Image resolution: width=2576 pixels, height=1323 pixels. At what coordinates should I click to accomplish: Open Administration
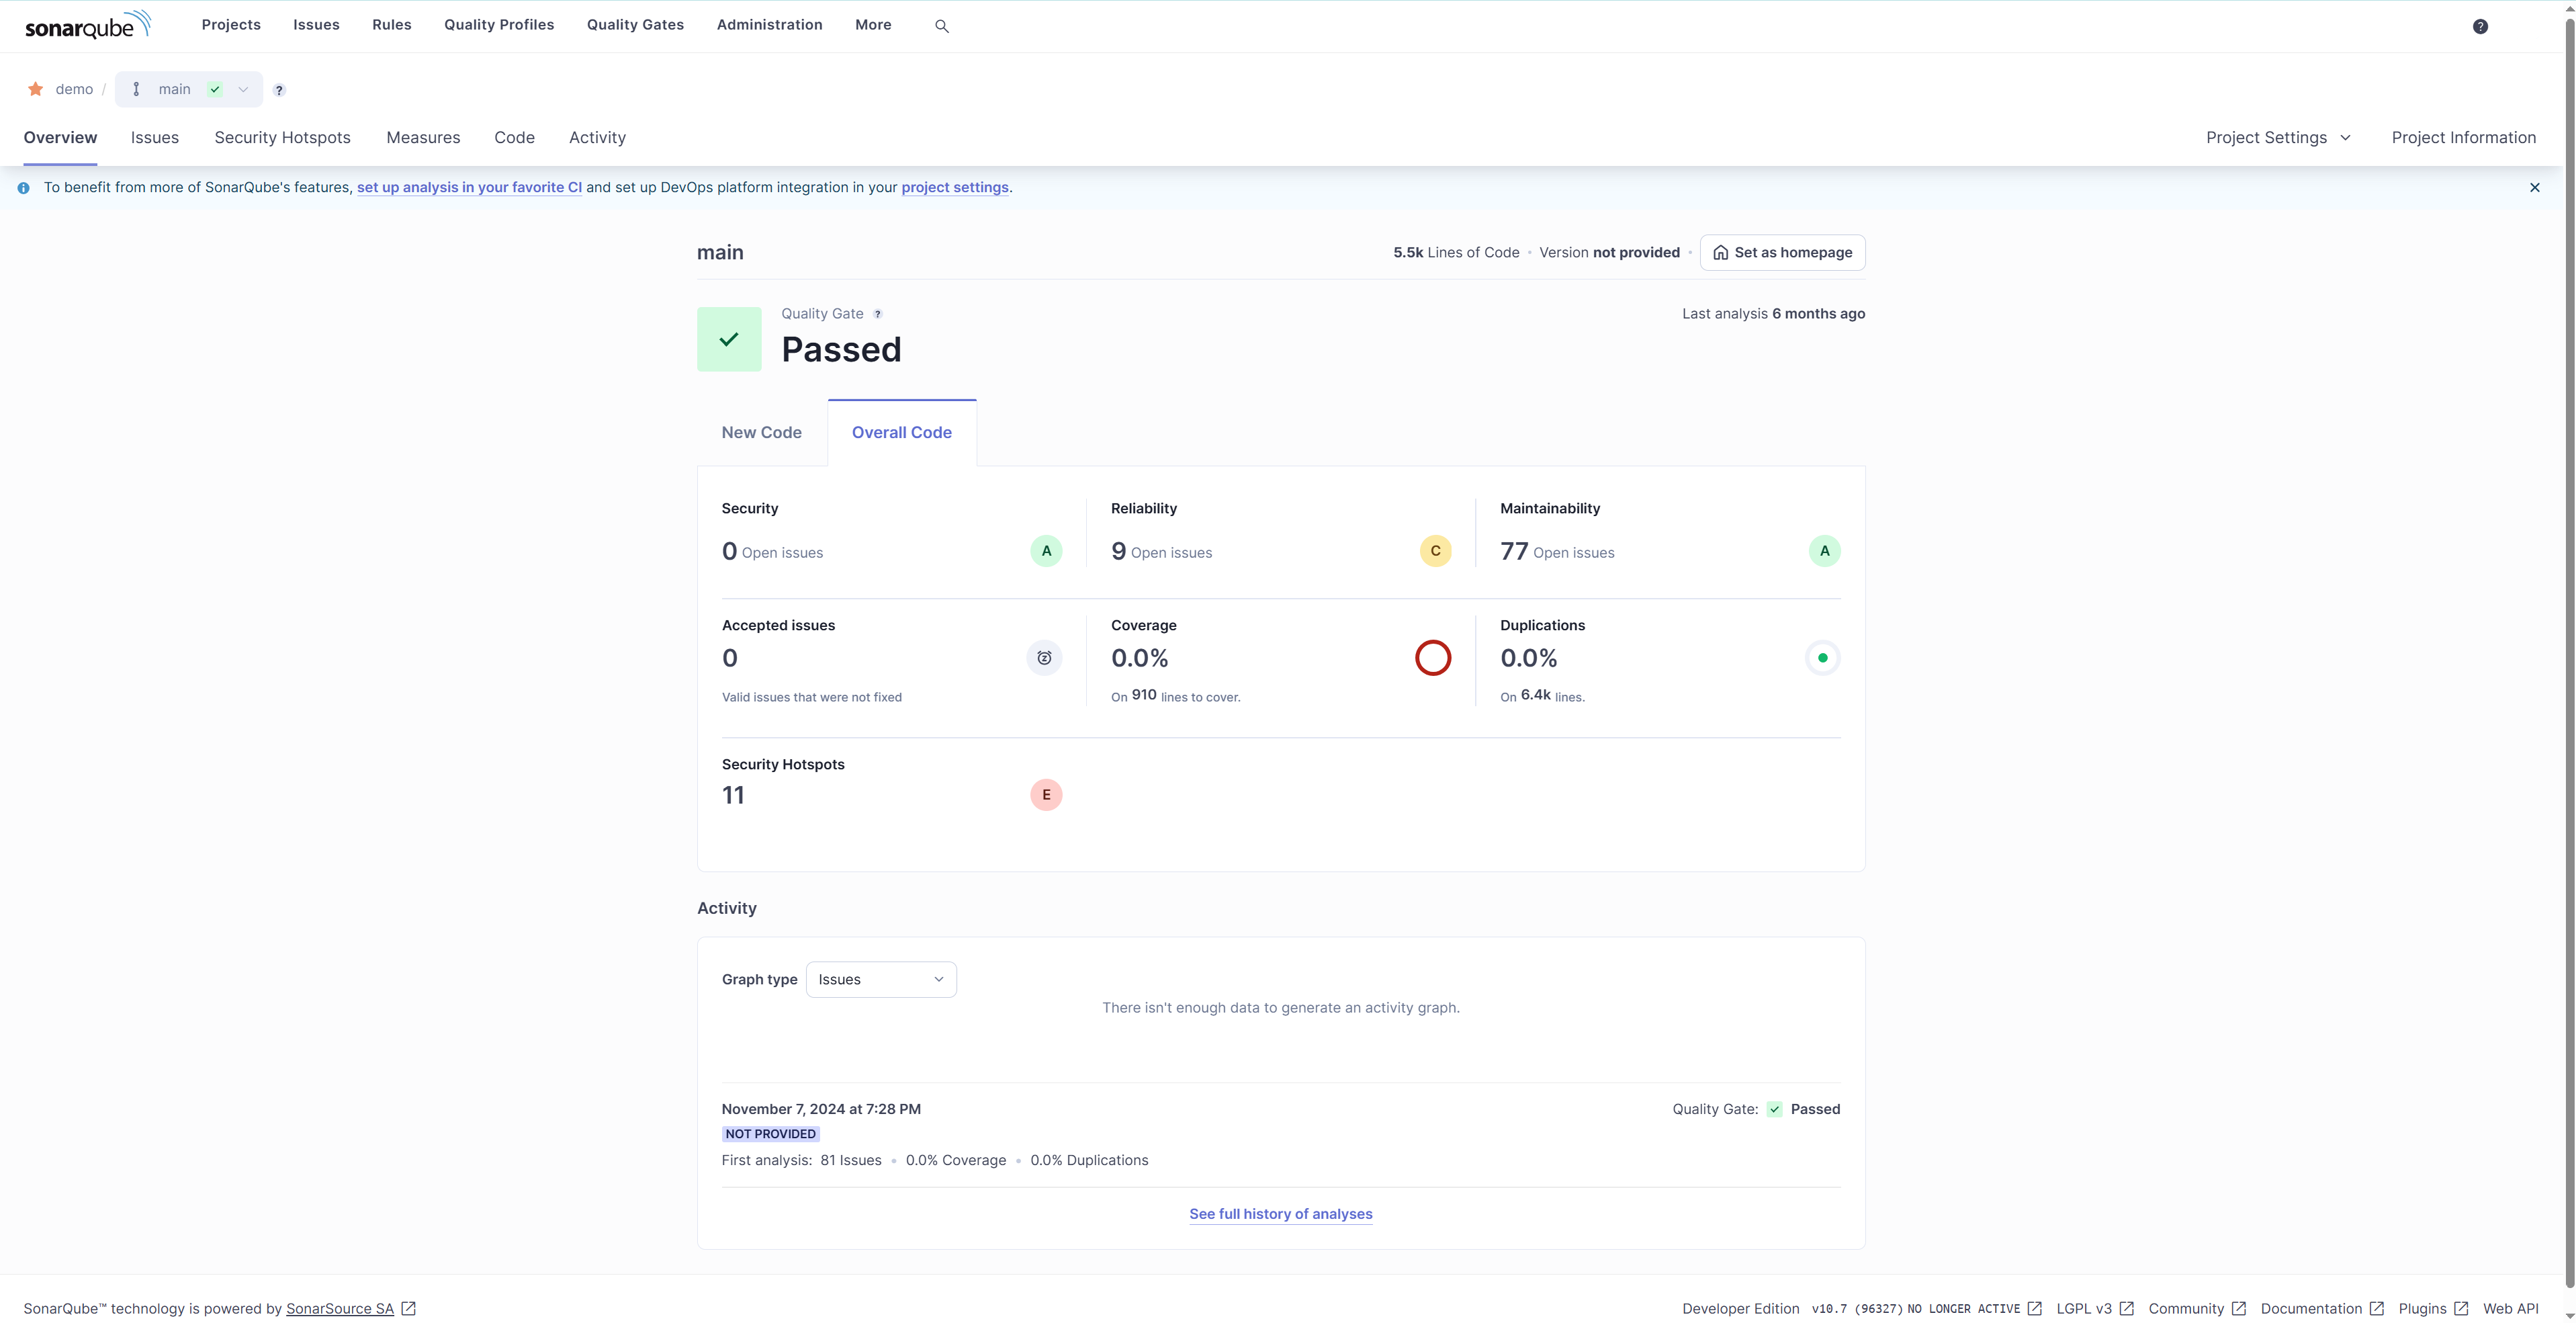pos(769,25)
